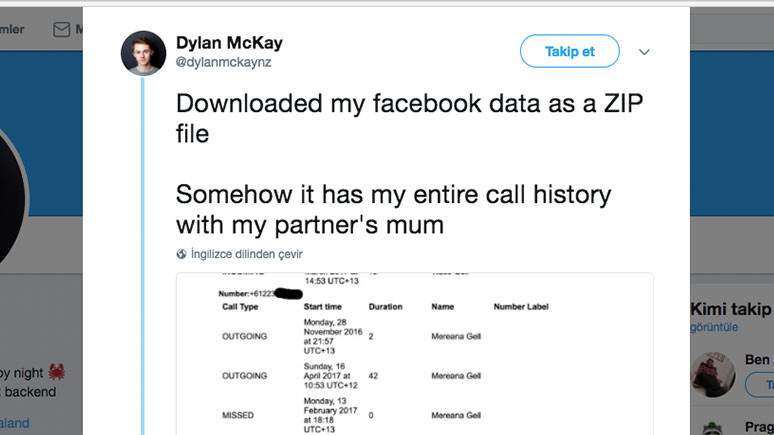Click Dylan McKay's profile avatar
Screen dimensions: 774x435
[143, 53]
